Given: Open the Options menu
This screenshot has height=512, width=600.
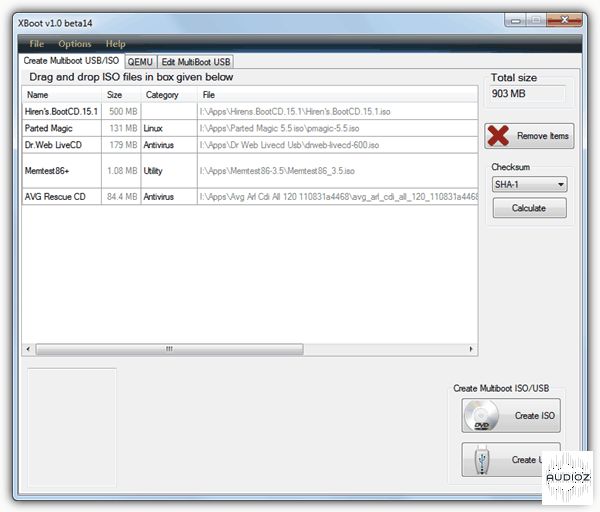Looking at the screenshot, I should point(75,44).
